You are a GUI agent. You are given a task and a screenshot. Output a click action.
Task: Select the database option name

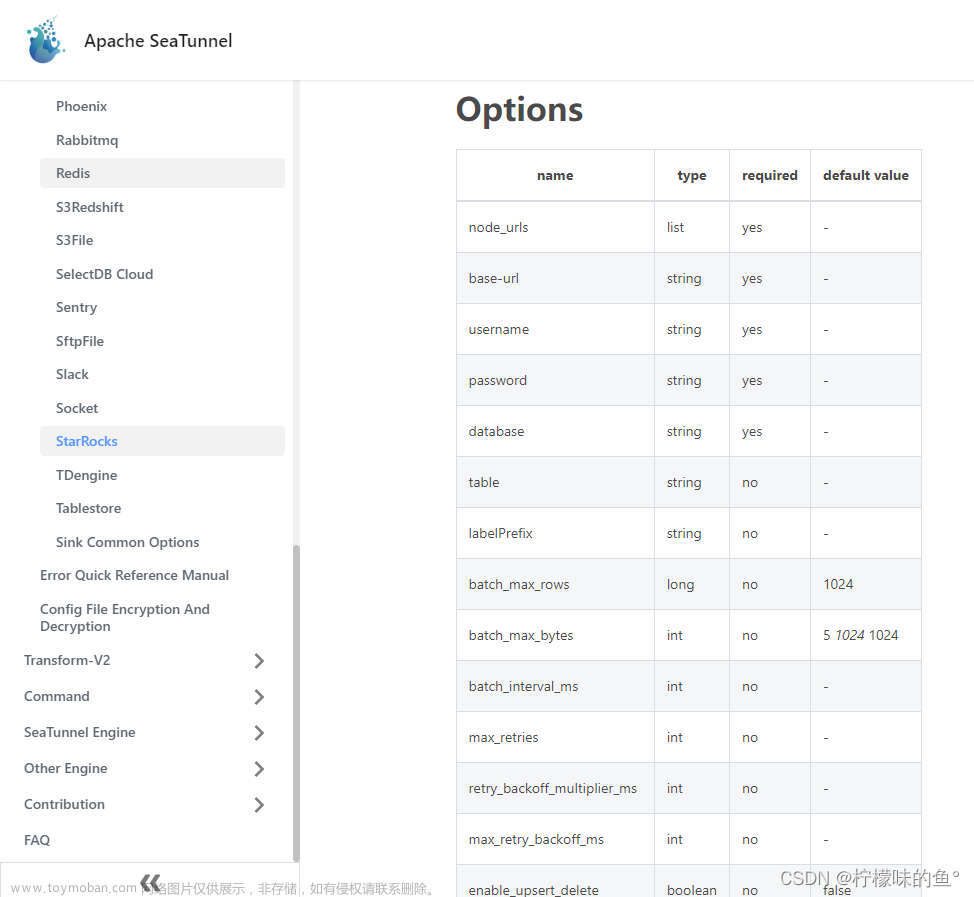pyautogui.click(x=496, y=431)
